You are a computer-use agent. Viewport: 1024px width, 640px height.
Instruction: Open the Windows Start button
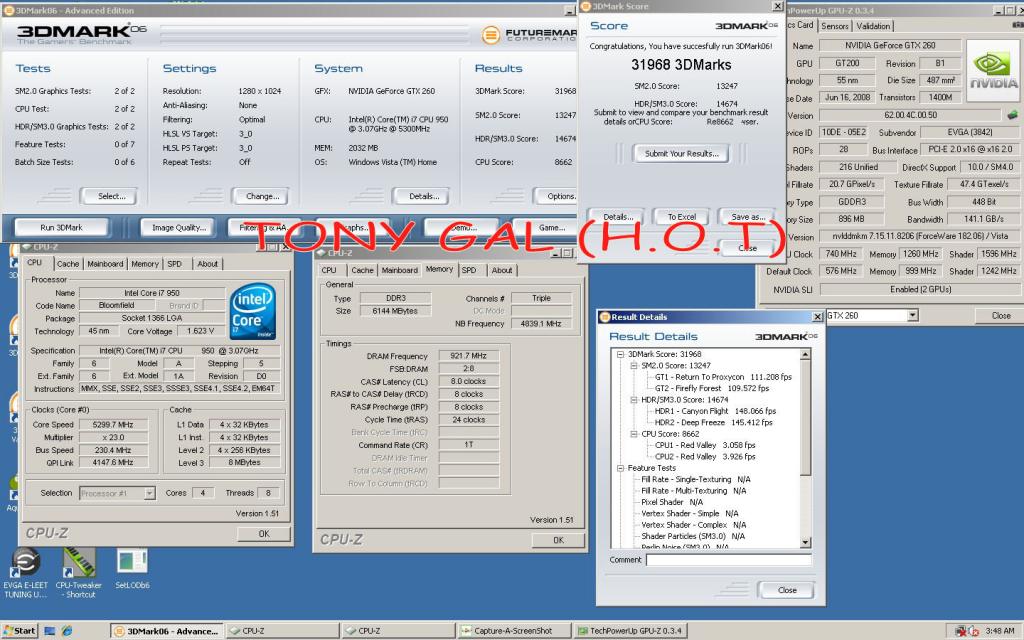coord(19,631)
